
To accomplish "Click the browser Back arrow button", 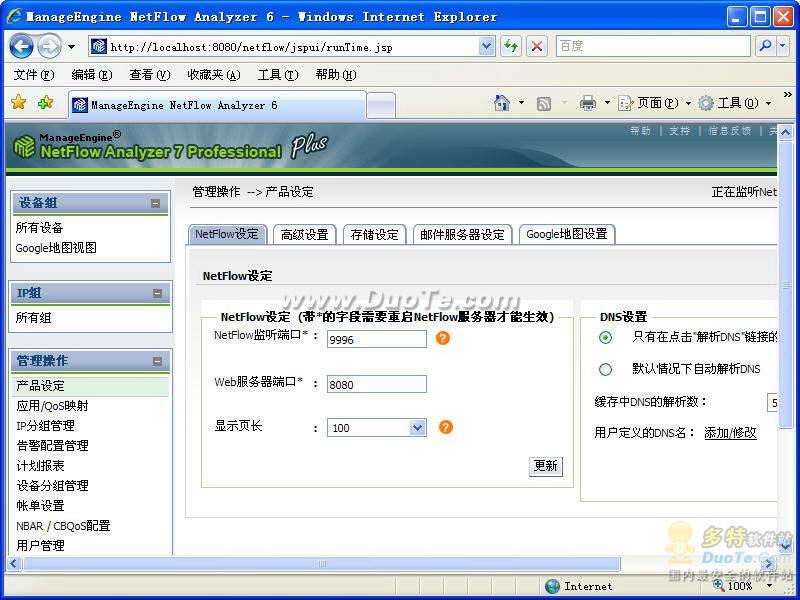I will [x=21, y=47].
